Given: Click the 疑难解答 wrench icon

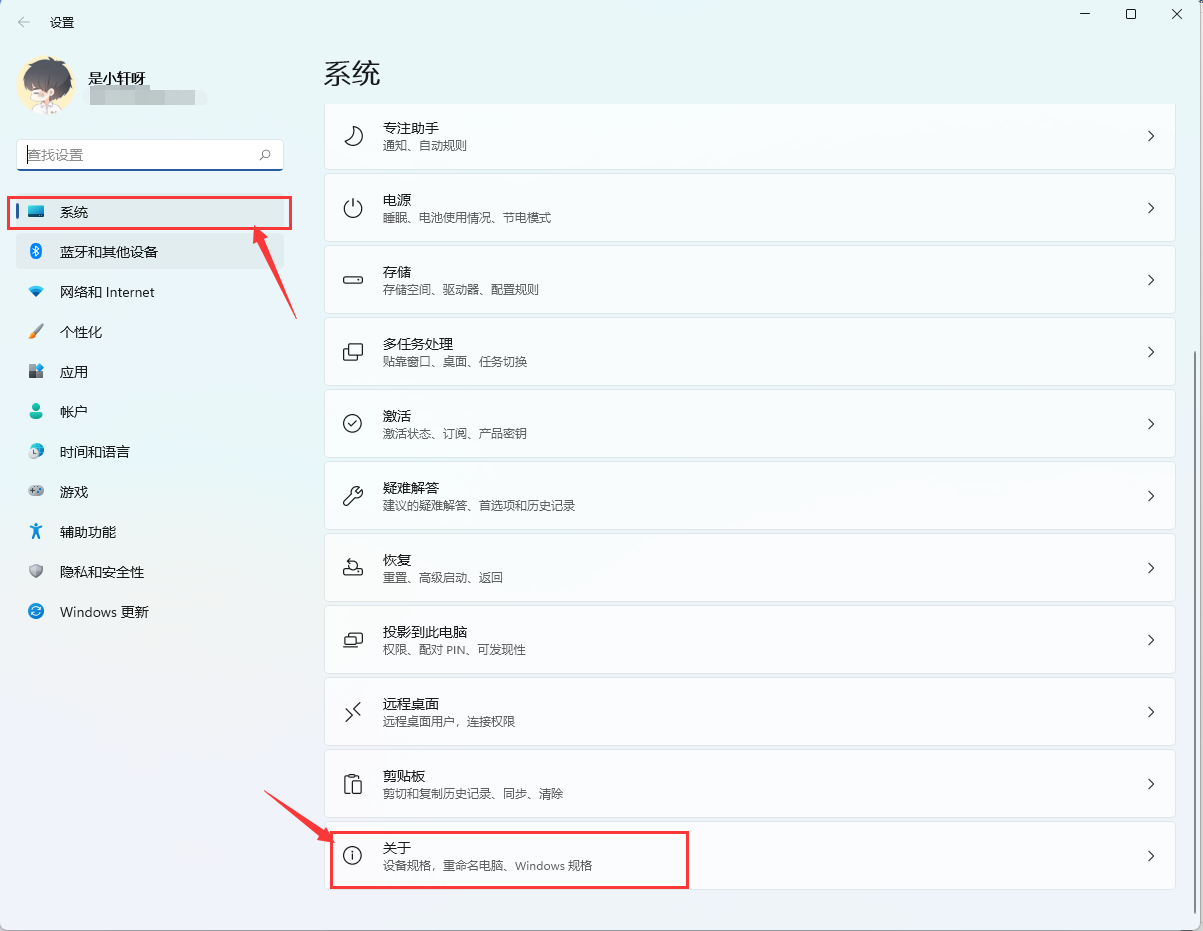Looking at the screenshot, I should pos(352,495).
